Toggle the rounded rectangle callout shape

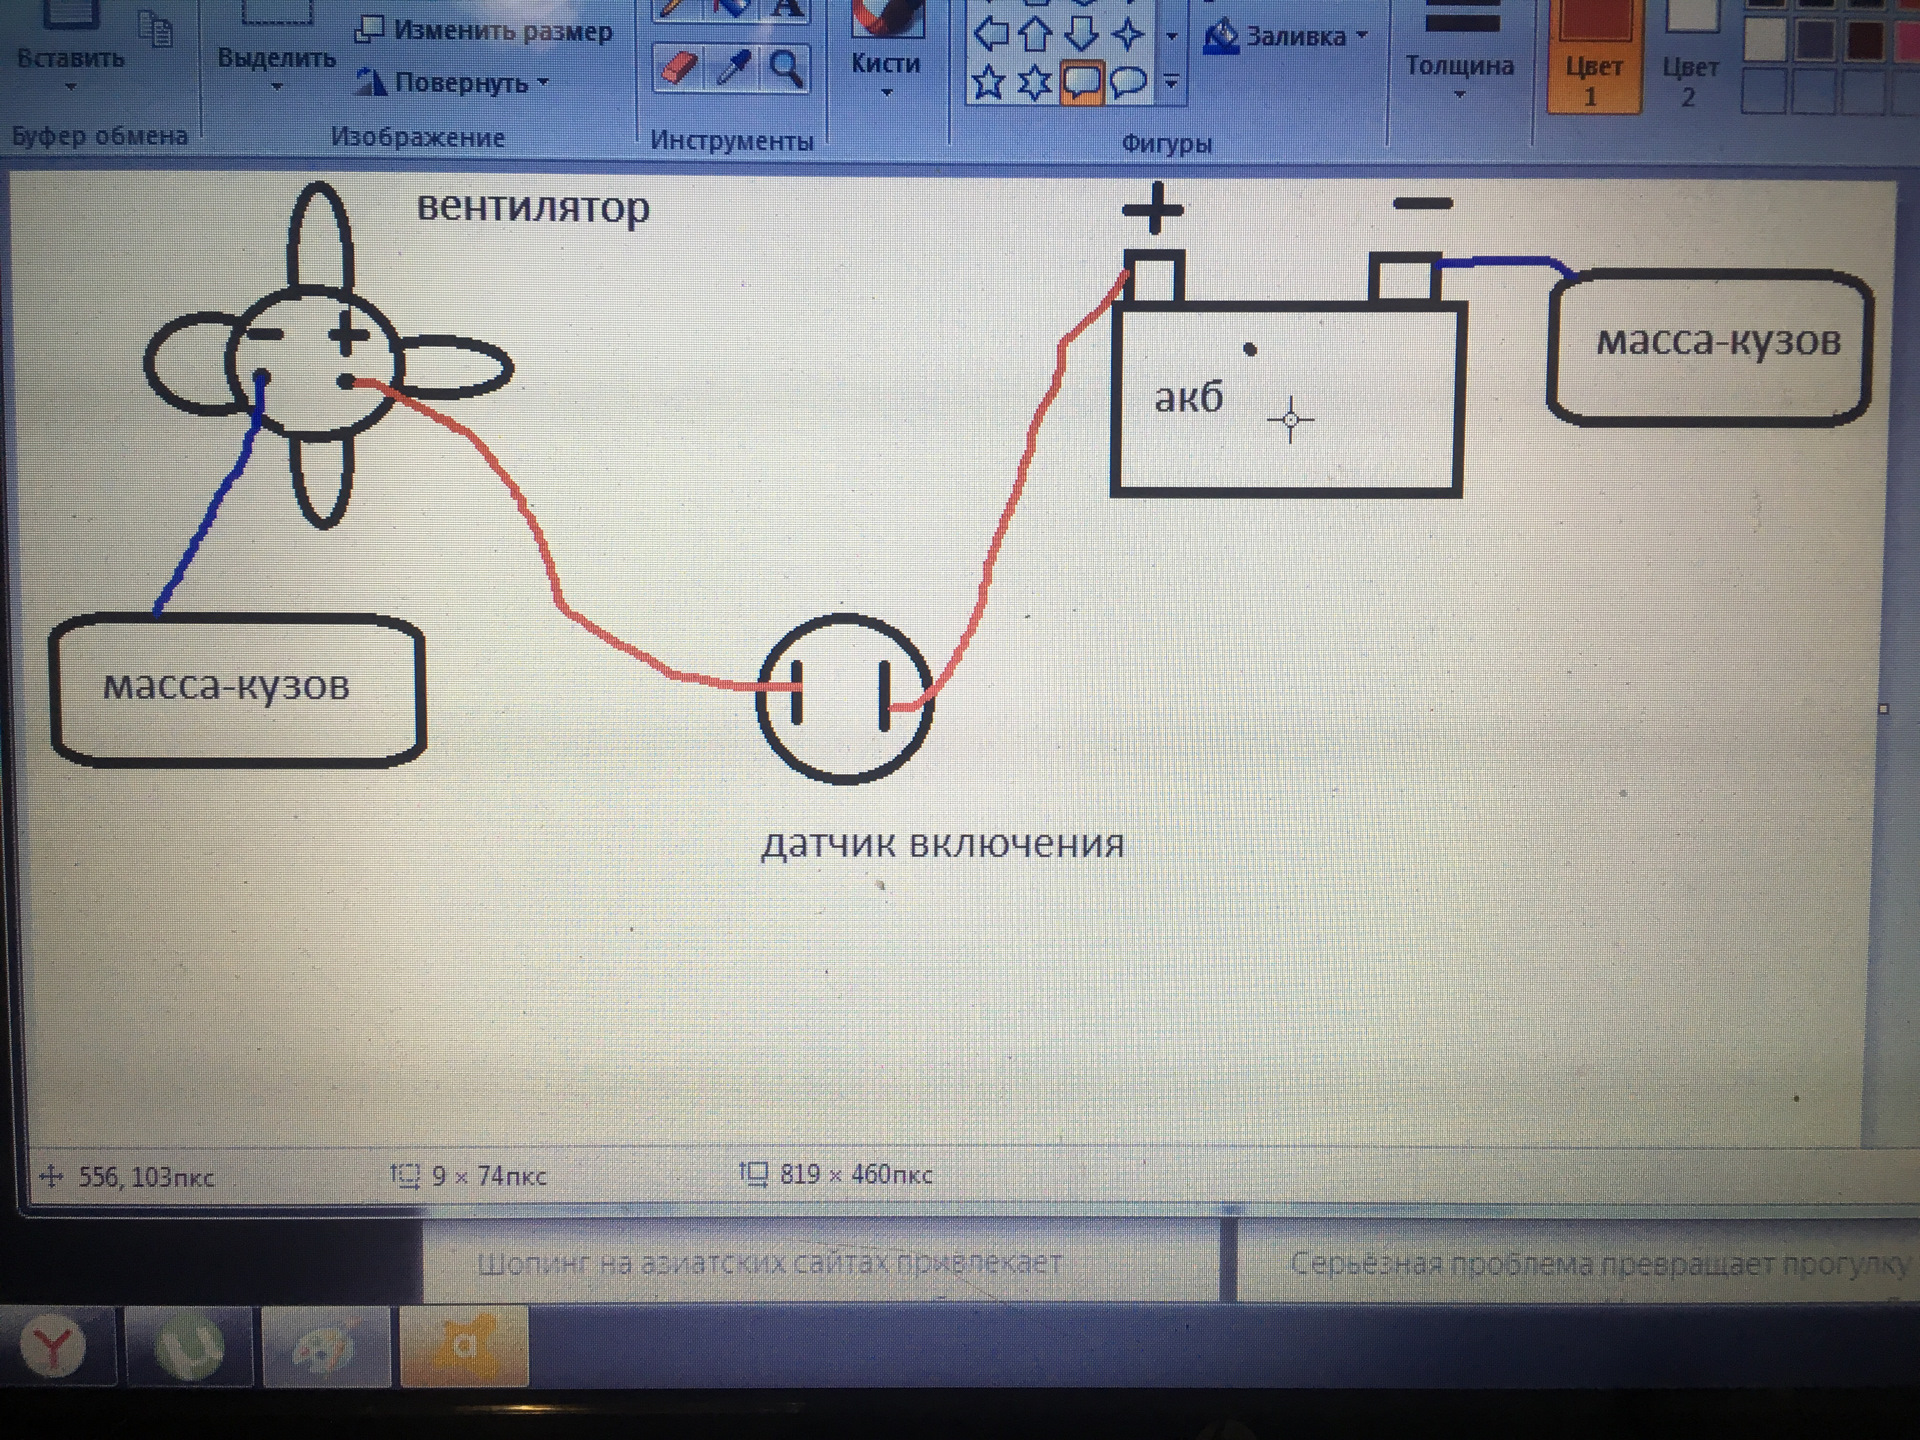pos(1081,82)
